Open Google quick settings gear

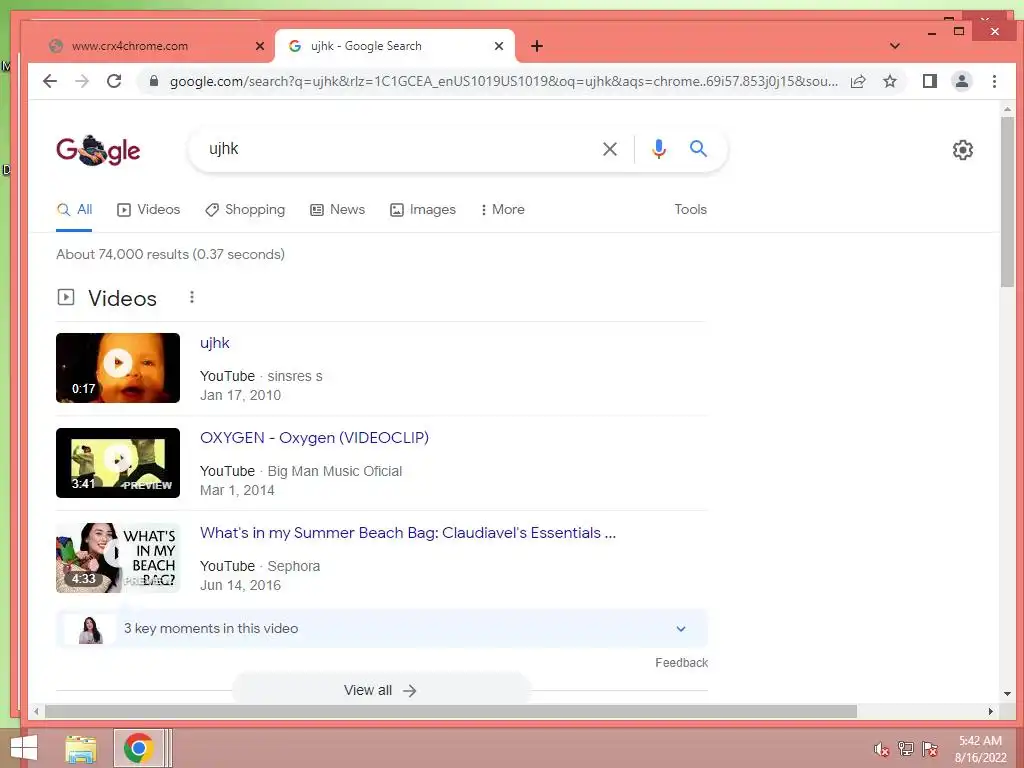[963, 150]
